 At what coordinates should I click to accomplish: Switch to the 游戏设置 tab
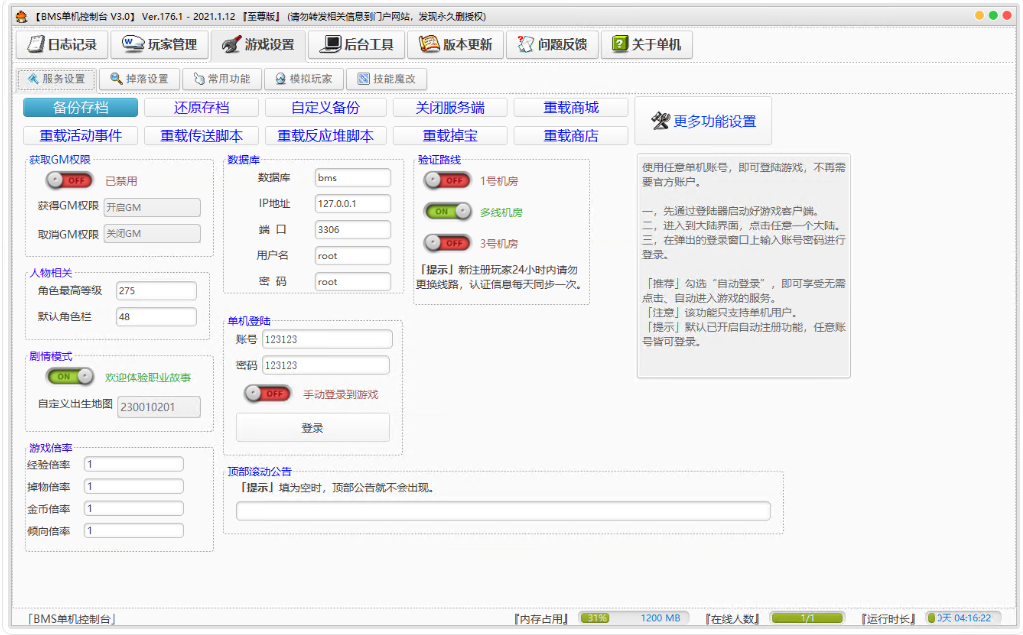[258, 44]
